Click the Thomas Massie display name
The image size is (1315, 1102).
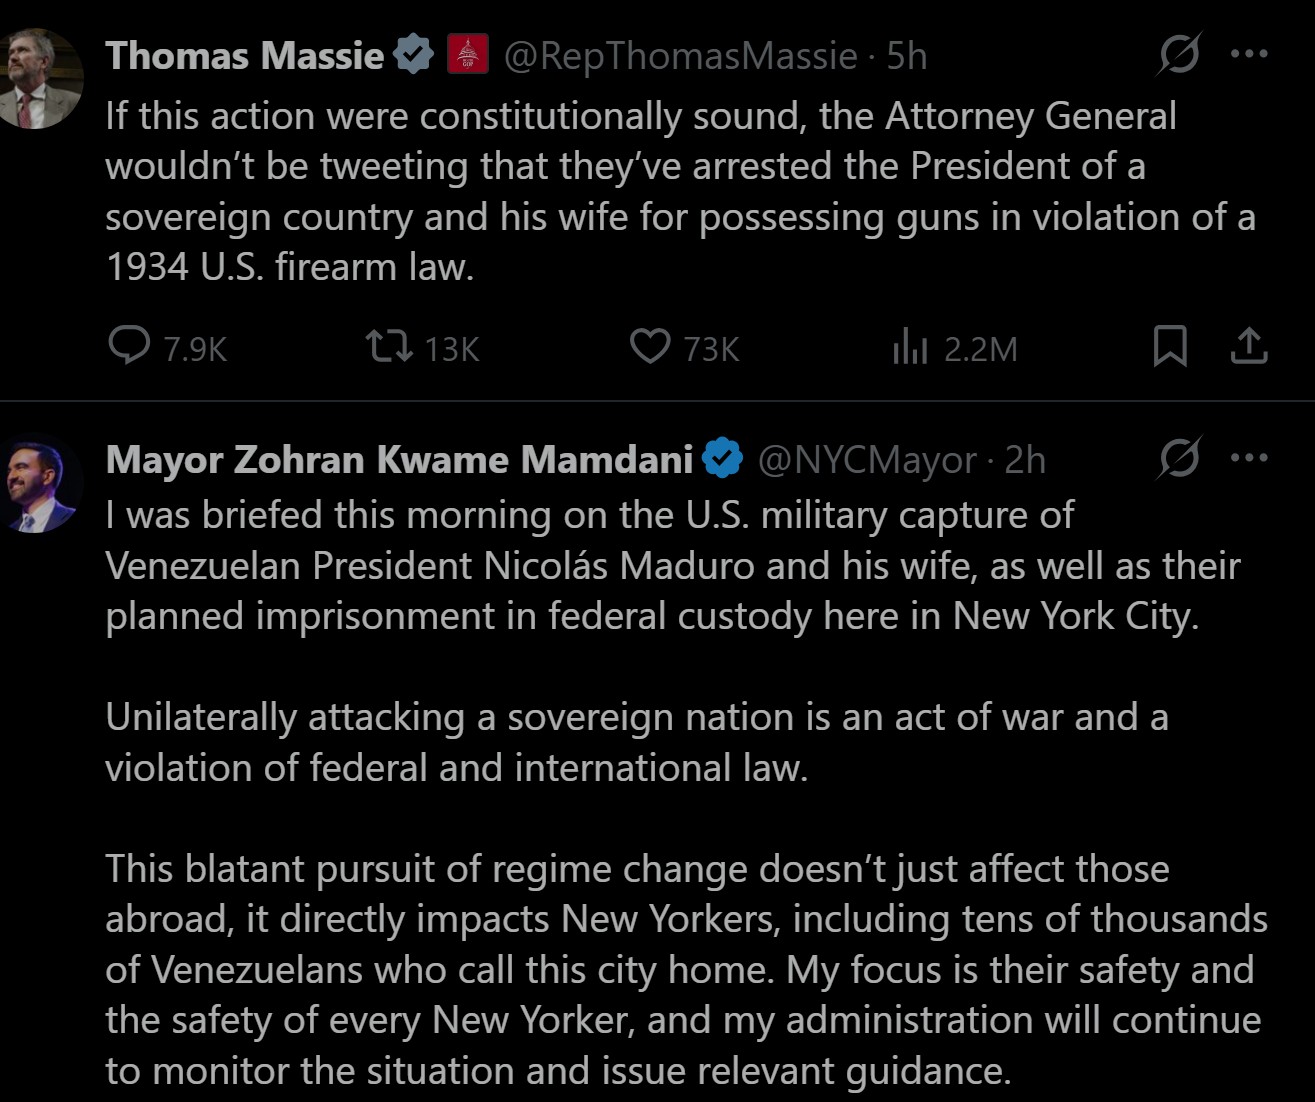244,56
